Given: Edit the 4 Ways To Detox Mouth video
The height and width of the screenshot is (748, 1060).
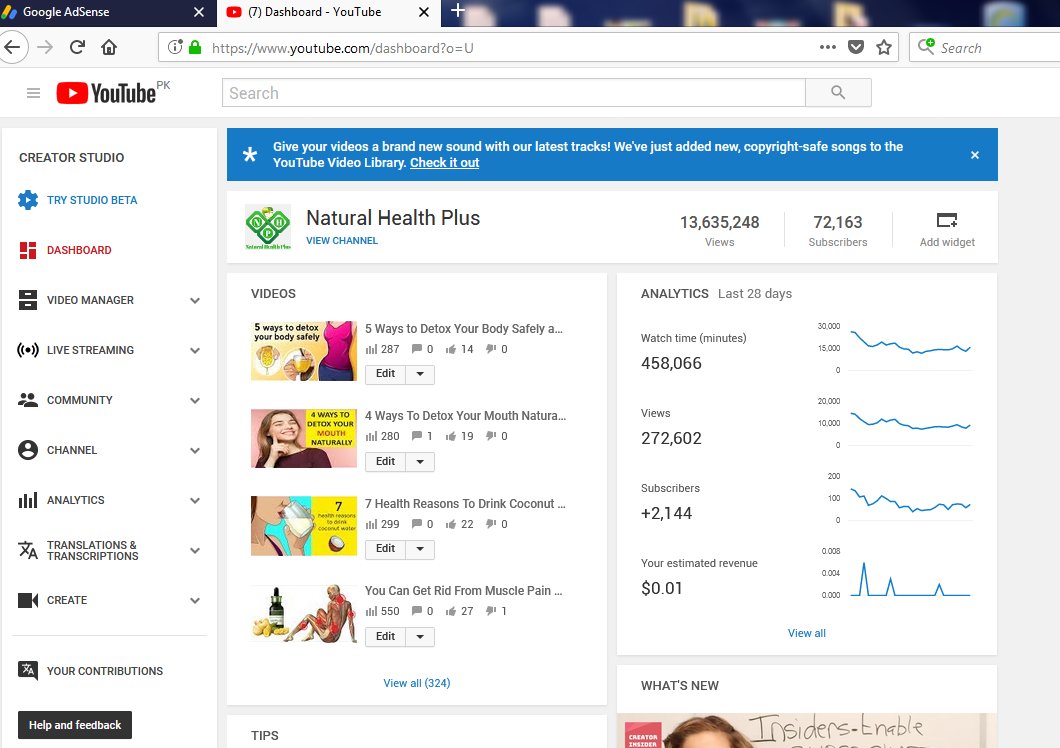Looking at the screenshot, I should click(x=385, y=462).
